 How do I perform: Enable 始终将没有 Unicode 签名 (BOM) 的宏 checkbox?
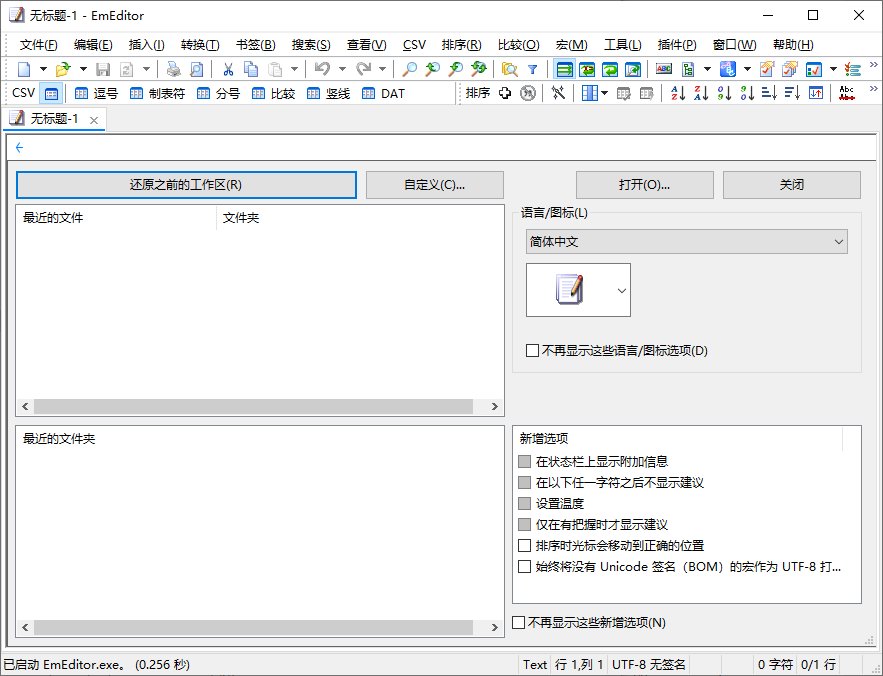tap(524, 566)
